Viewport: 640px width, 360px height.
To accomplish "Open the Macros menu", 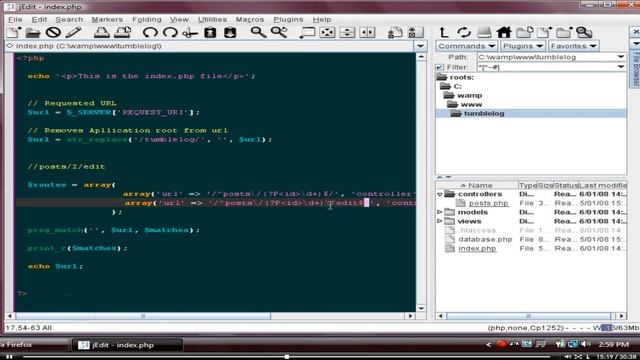I will (250, 19).
